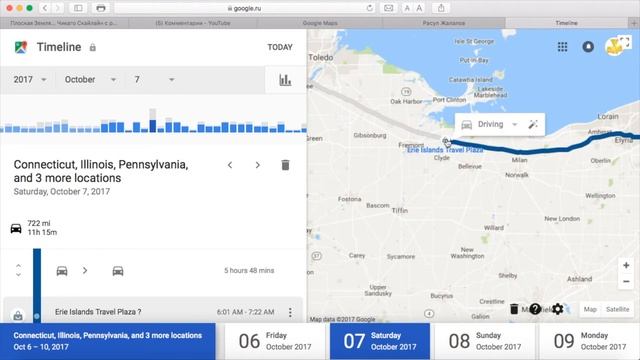Open the bar chart statistics view
Viewport: 640px width, 360px height.
(285, 80)
